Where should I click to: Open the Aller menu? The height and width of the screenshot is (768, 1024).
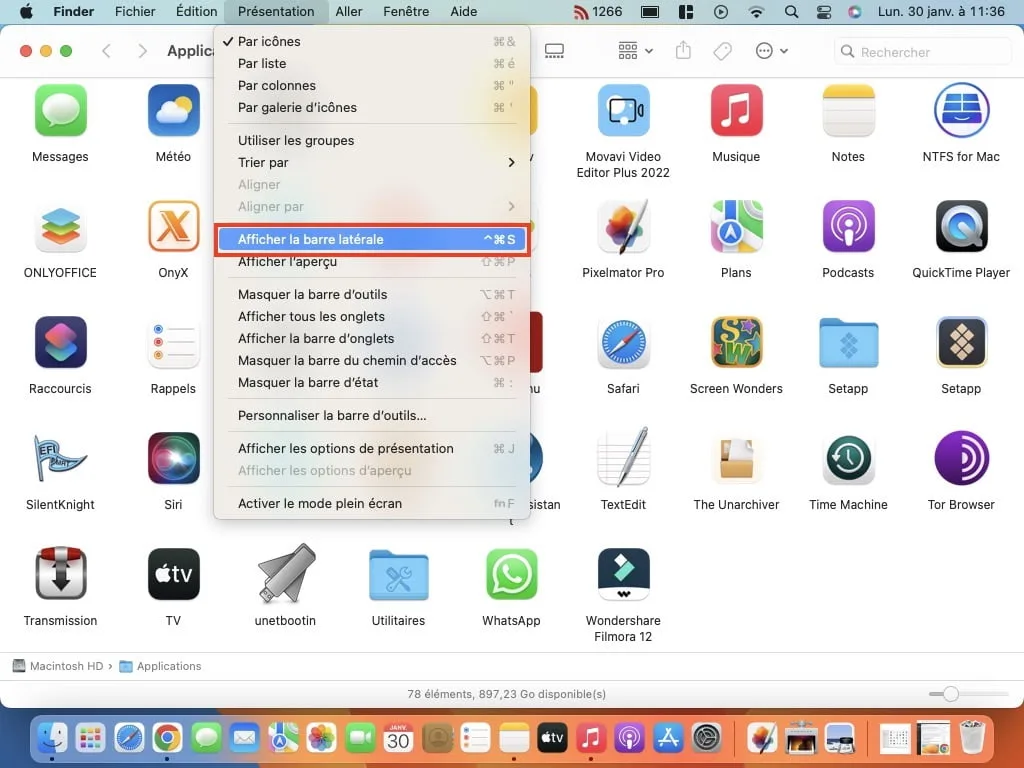348,11
